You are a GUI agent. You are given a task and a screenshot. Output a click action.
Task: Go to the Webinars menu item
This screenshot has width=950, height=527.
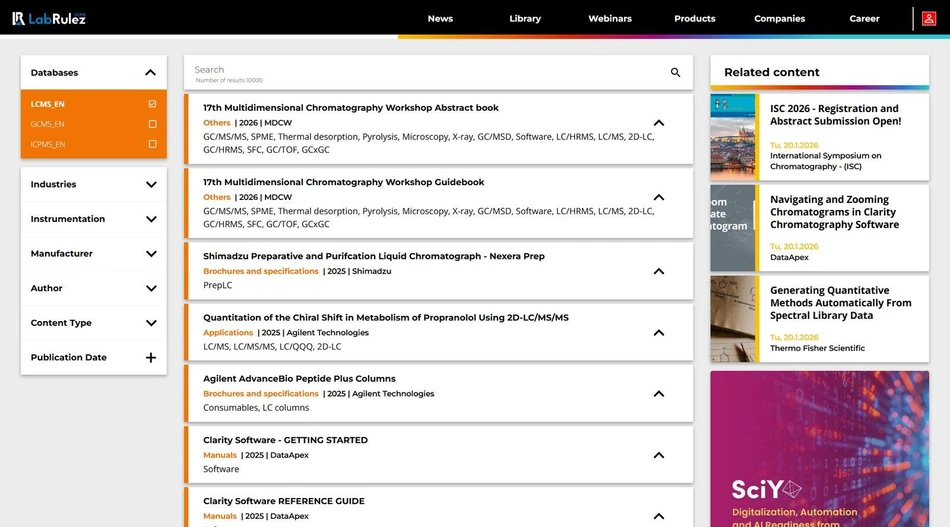610,18
